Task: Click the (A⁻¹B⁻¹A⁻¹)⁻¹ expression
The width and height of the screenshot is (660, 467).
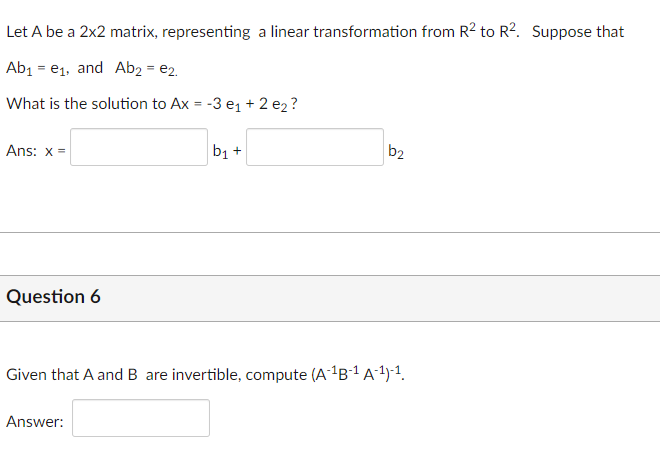Action: tap(357, 374)
